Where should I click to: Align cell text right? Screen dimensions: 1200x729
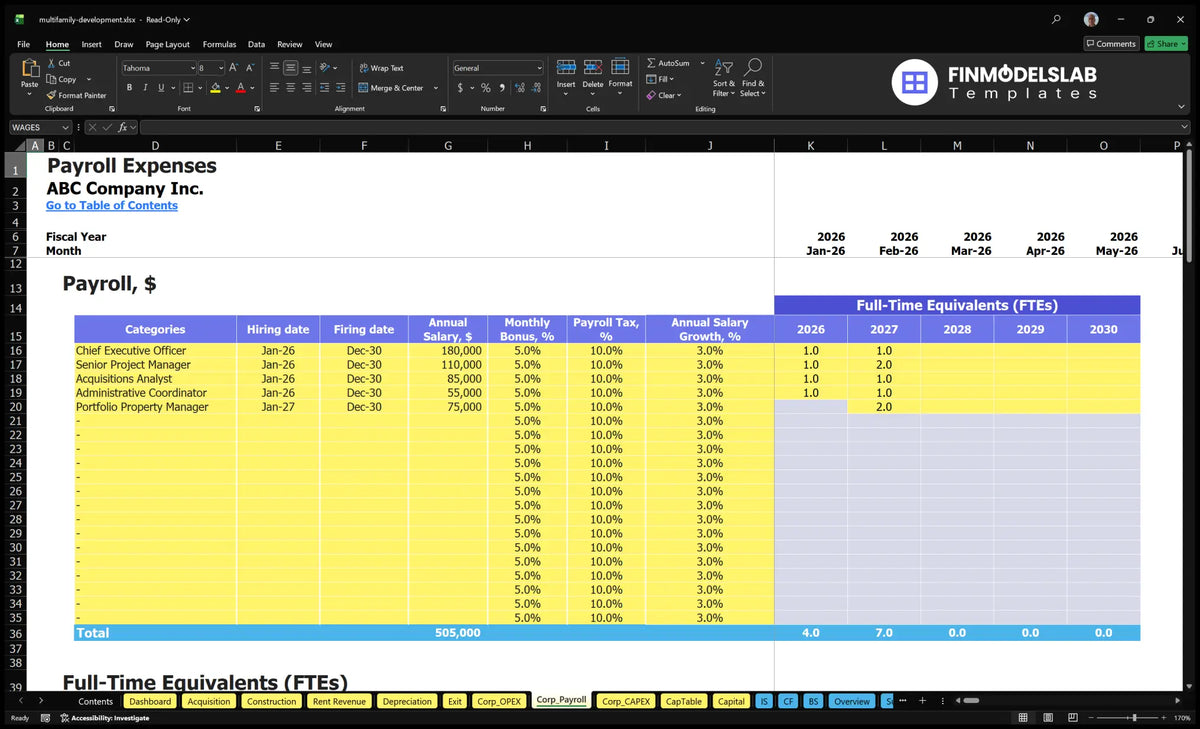tap(306, 88)
